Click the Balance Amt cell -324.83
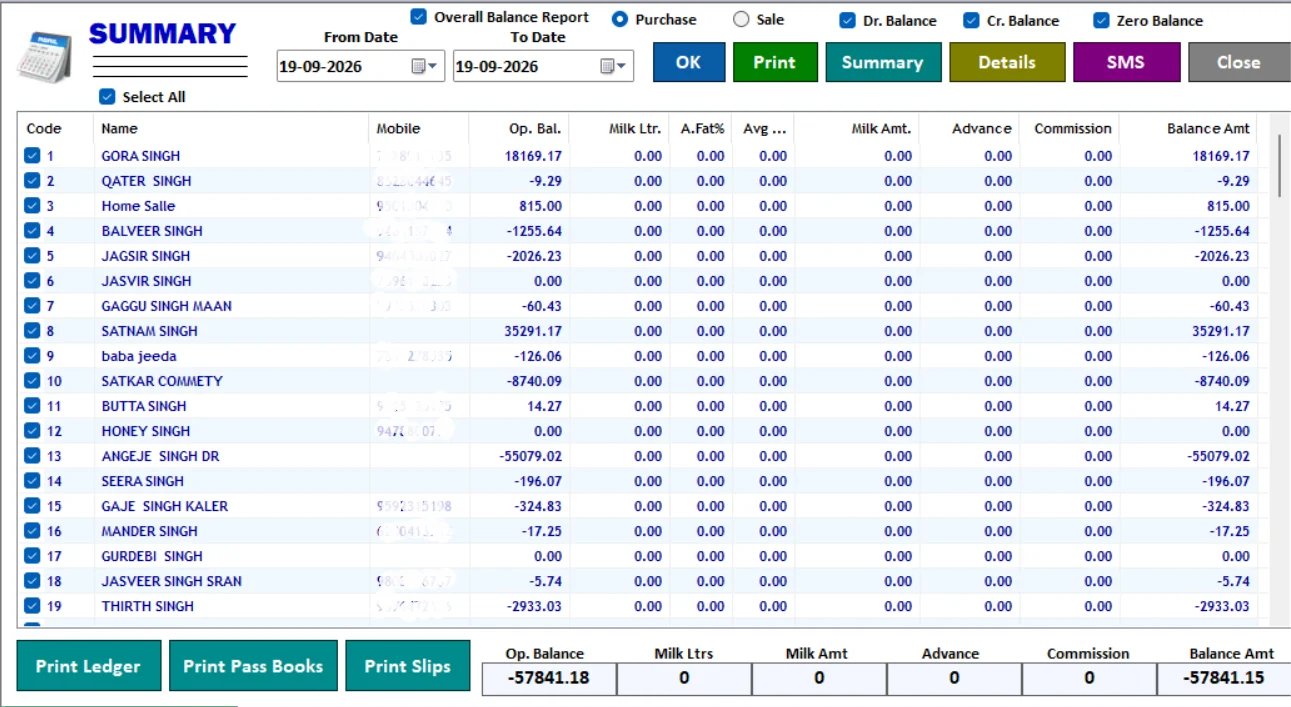The height and width of the screenshot is (707, 1291). [1225, 506]
